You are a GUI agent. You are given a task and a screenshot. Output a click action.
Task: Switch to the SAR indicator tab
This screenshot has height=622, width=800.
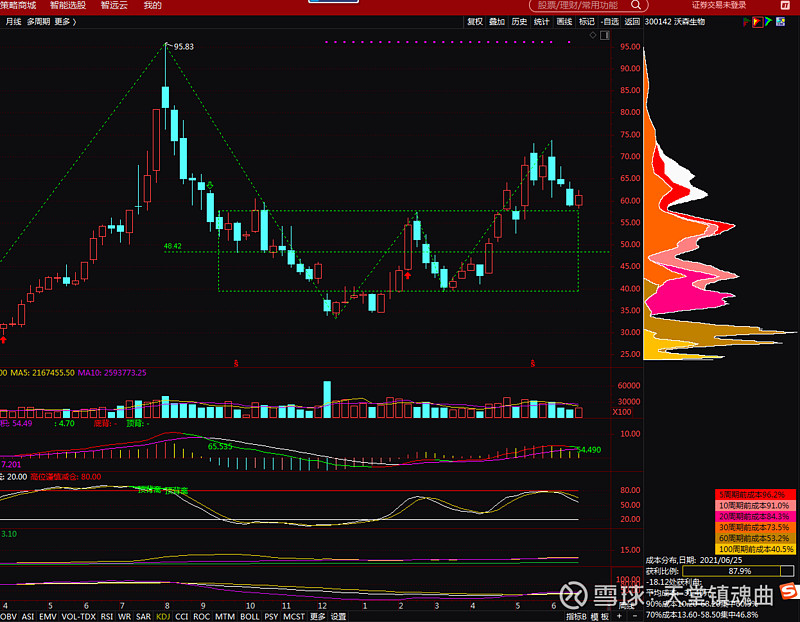(143, 616)
